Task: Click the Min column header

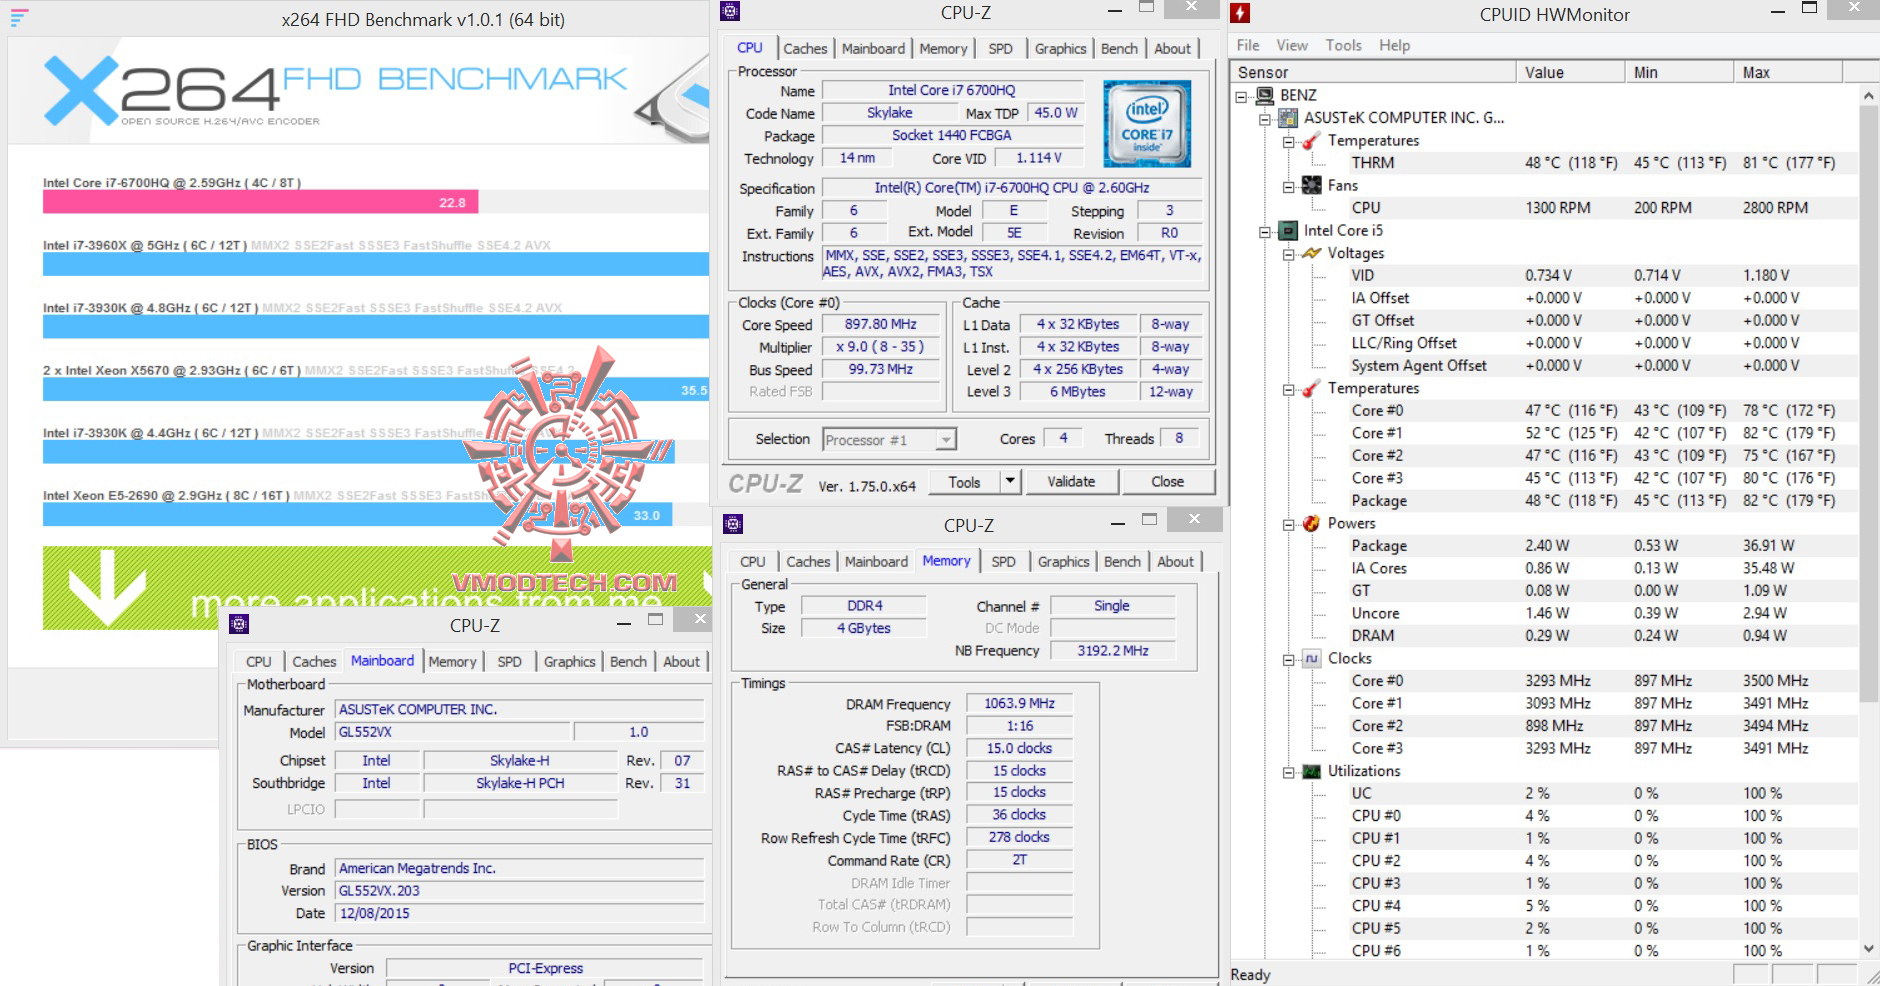Action: point(1680,72)
